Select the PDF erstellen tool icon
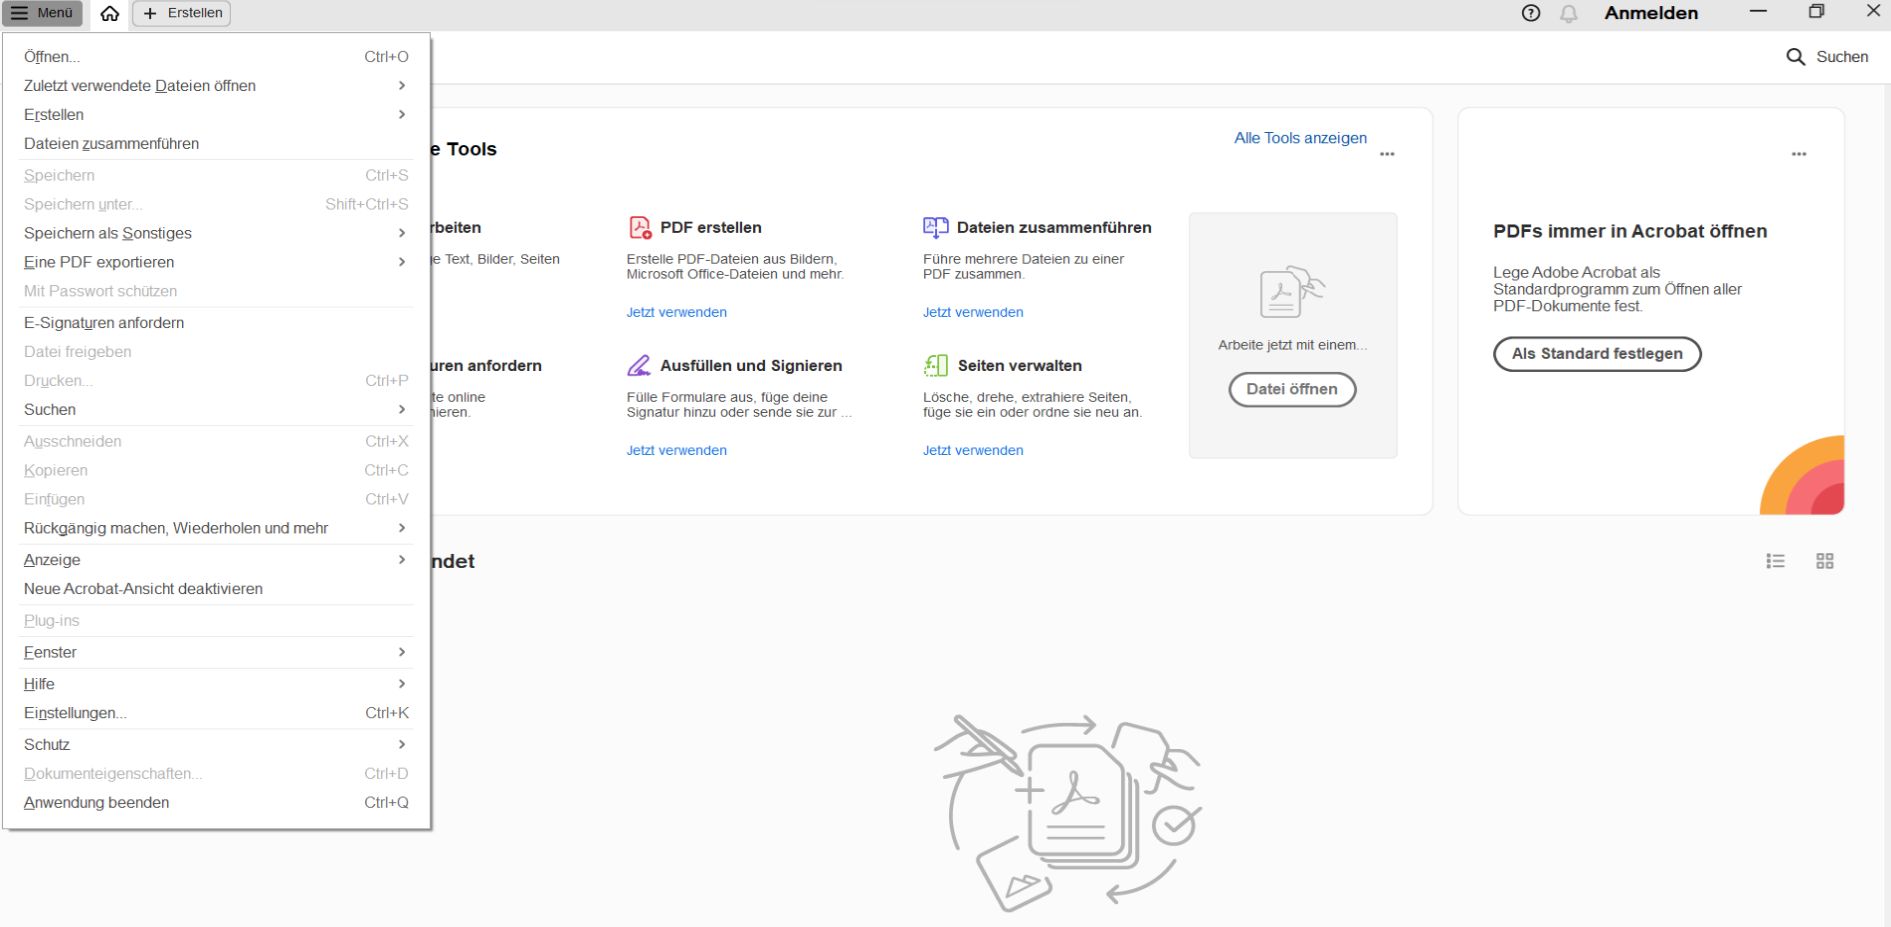The image size is (1891, 927). pos(639,227)
